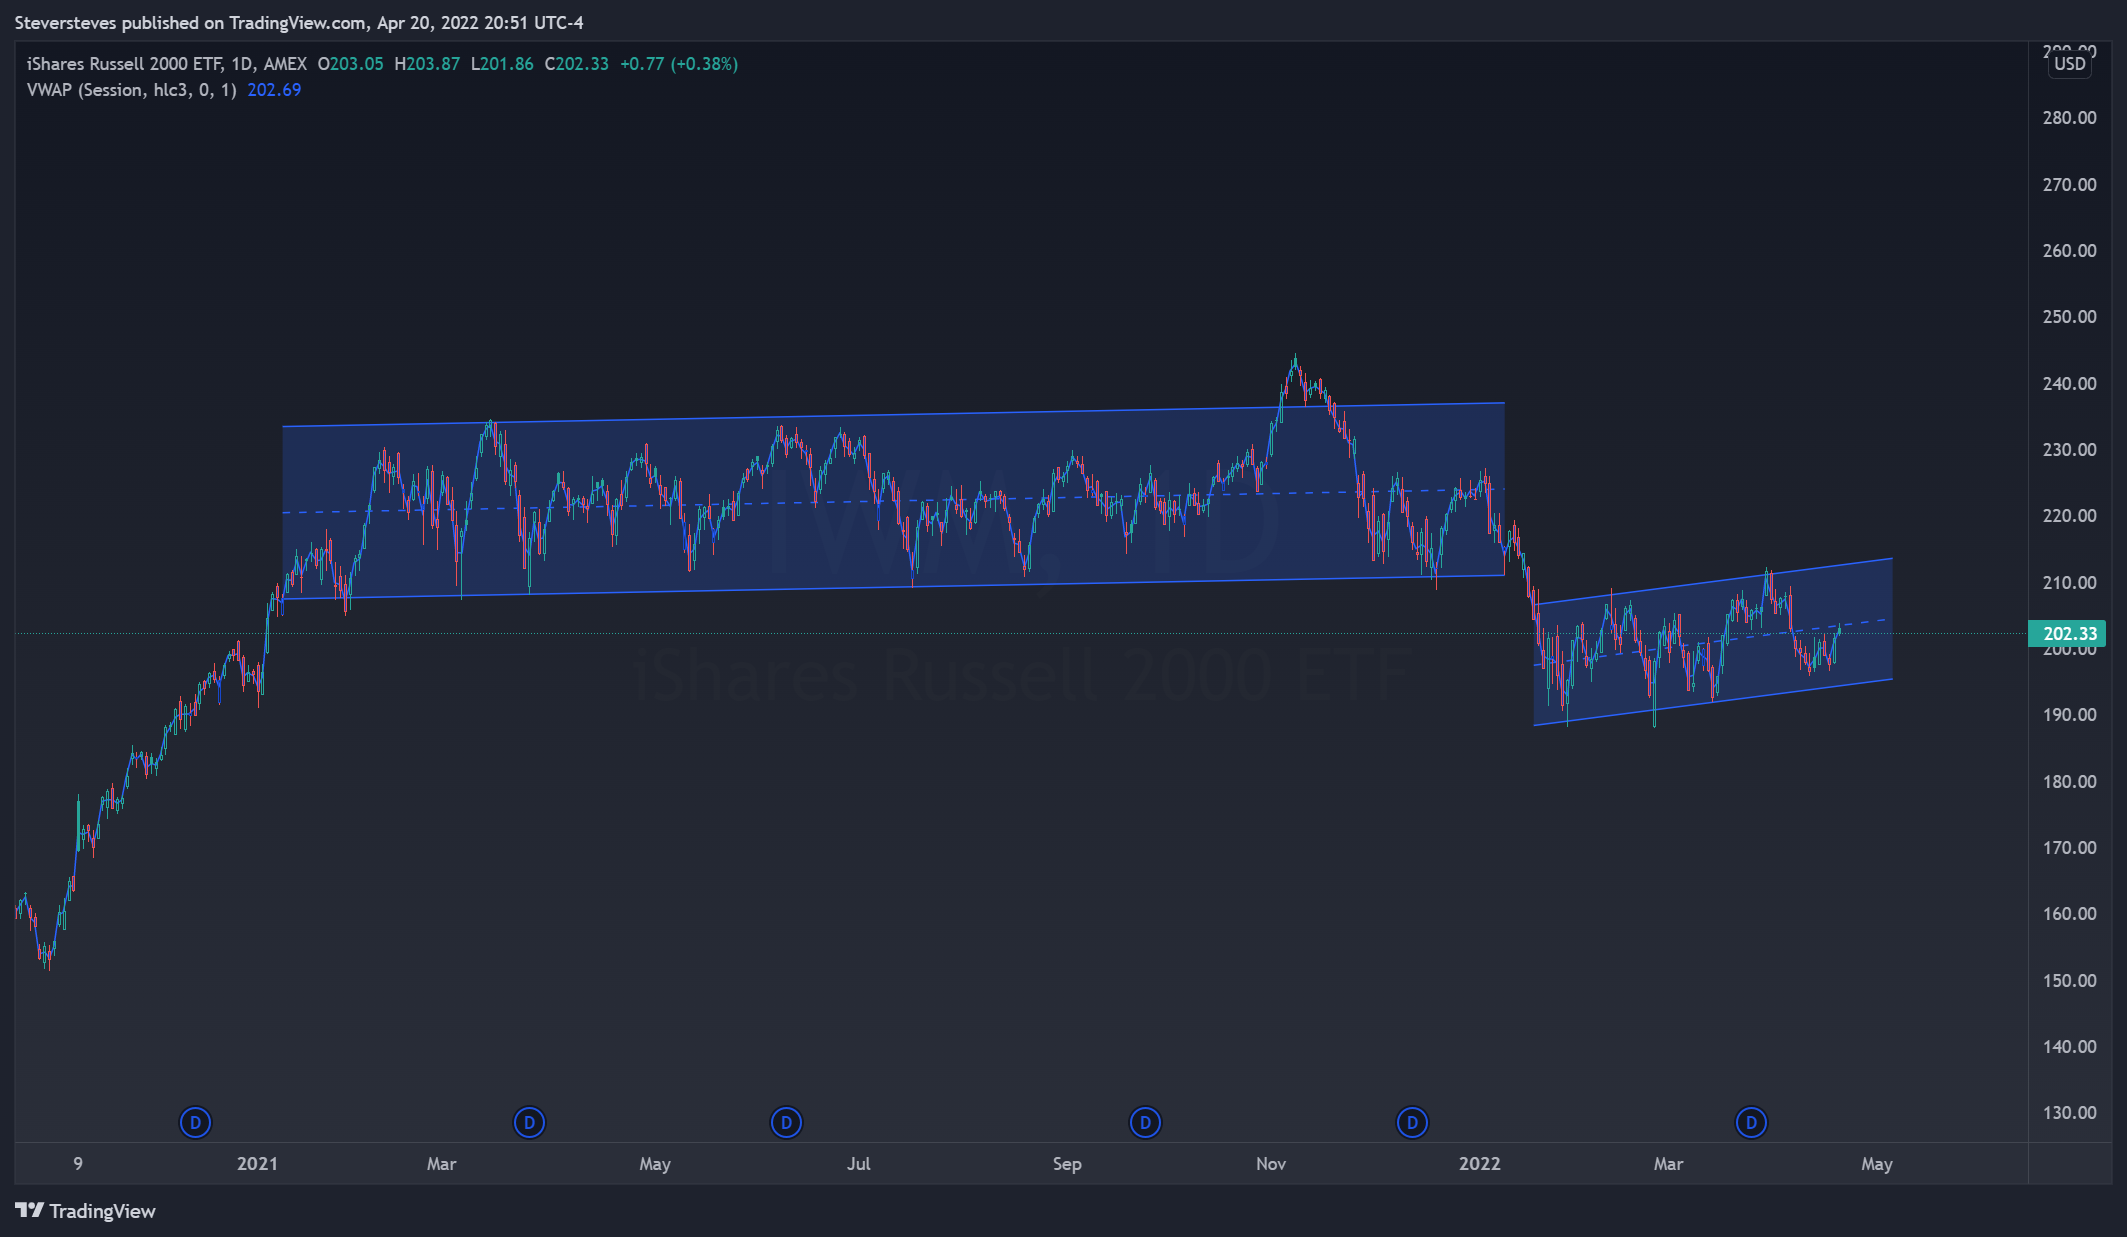Click the dividend marker after Mar 2022
This screenshot has height=1237, width=2127.
(1751, 1122)
